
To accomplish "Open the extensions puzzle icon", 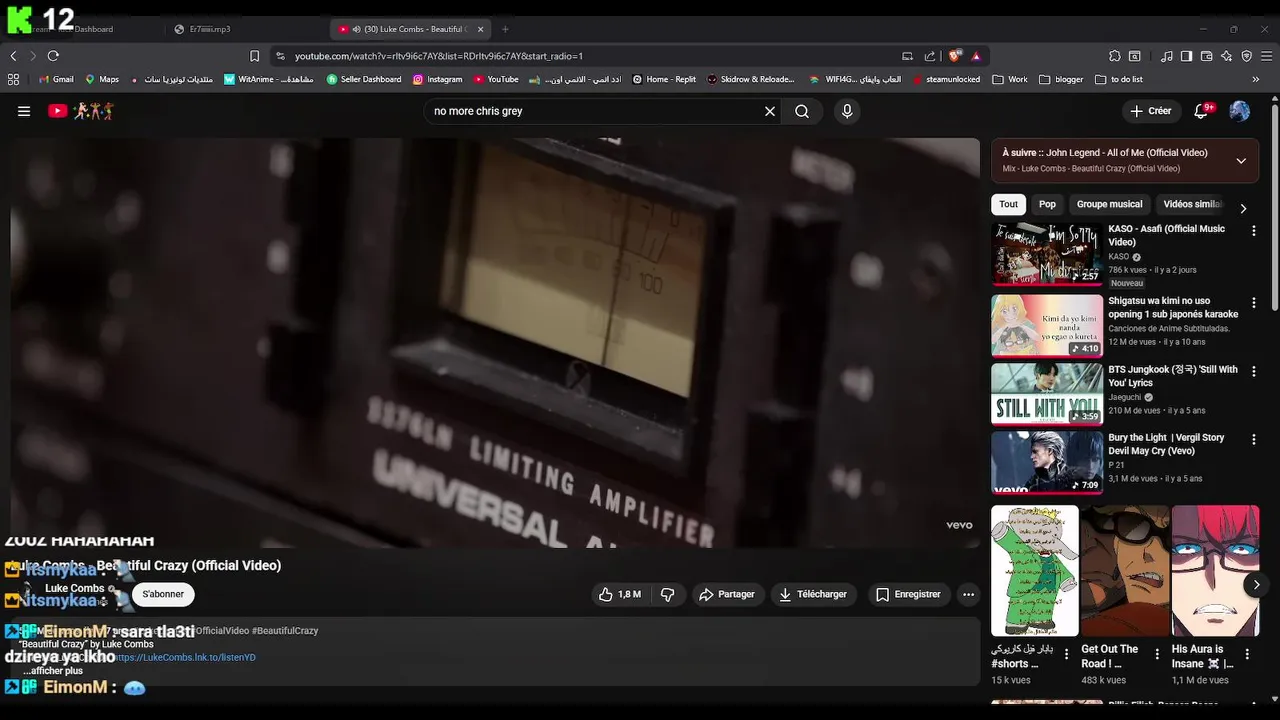I will tap(1115, 56).
